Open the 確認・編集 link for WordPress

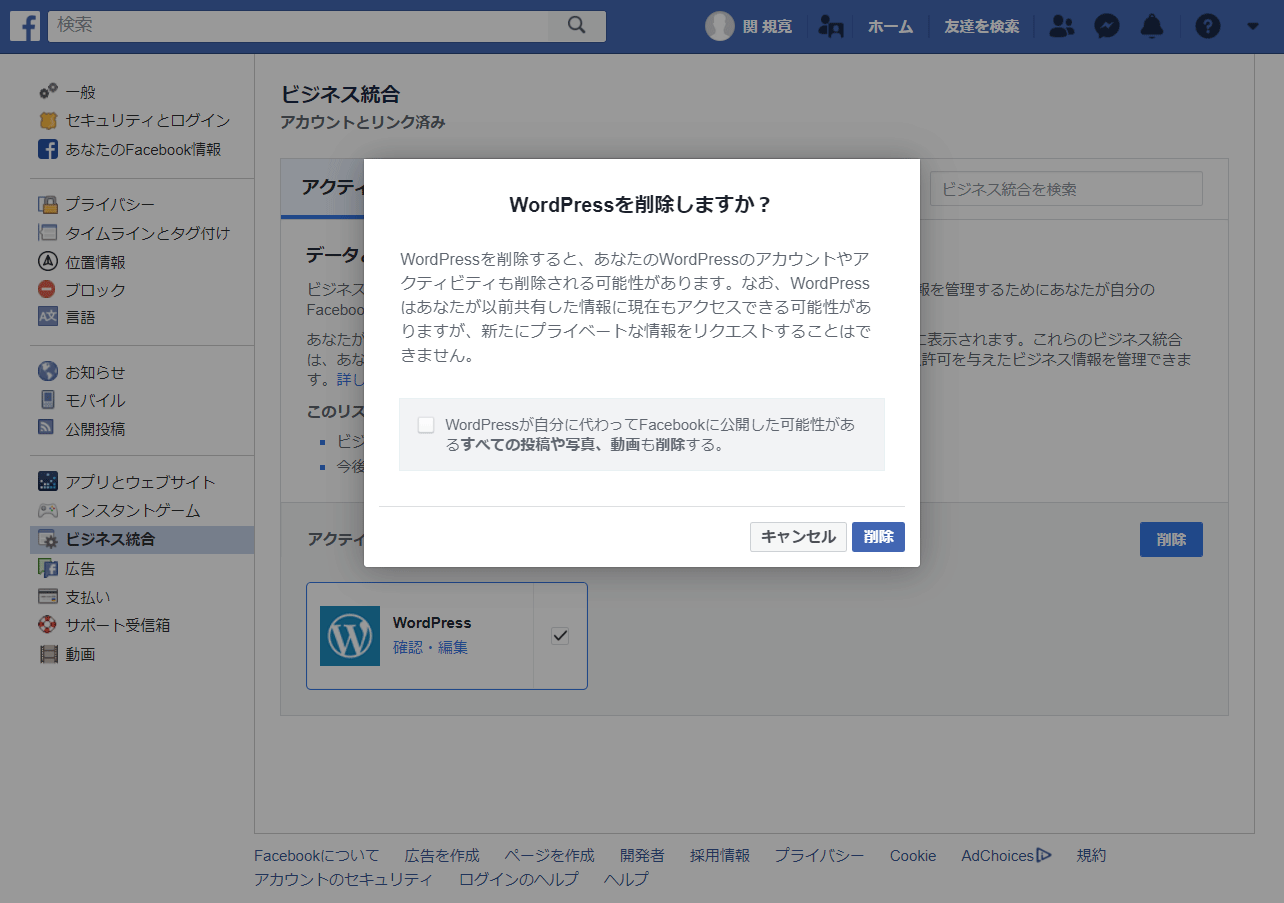click(430, 647)
